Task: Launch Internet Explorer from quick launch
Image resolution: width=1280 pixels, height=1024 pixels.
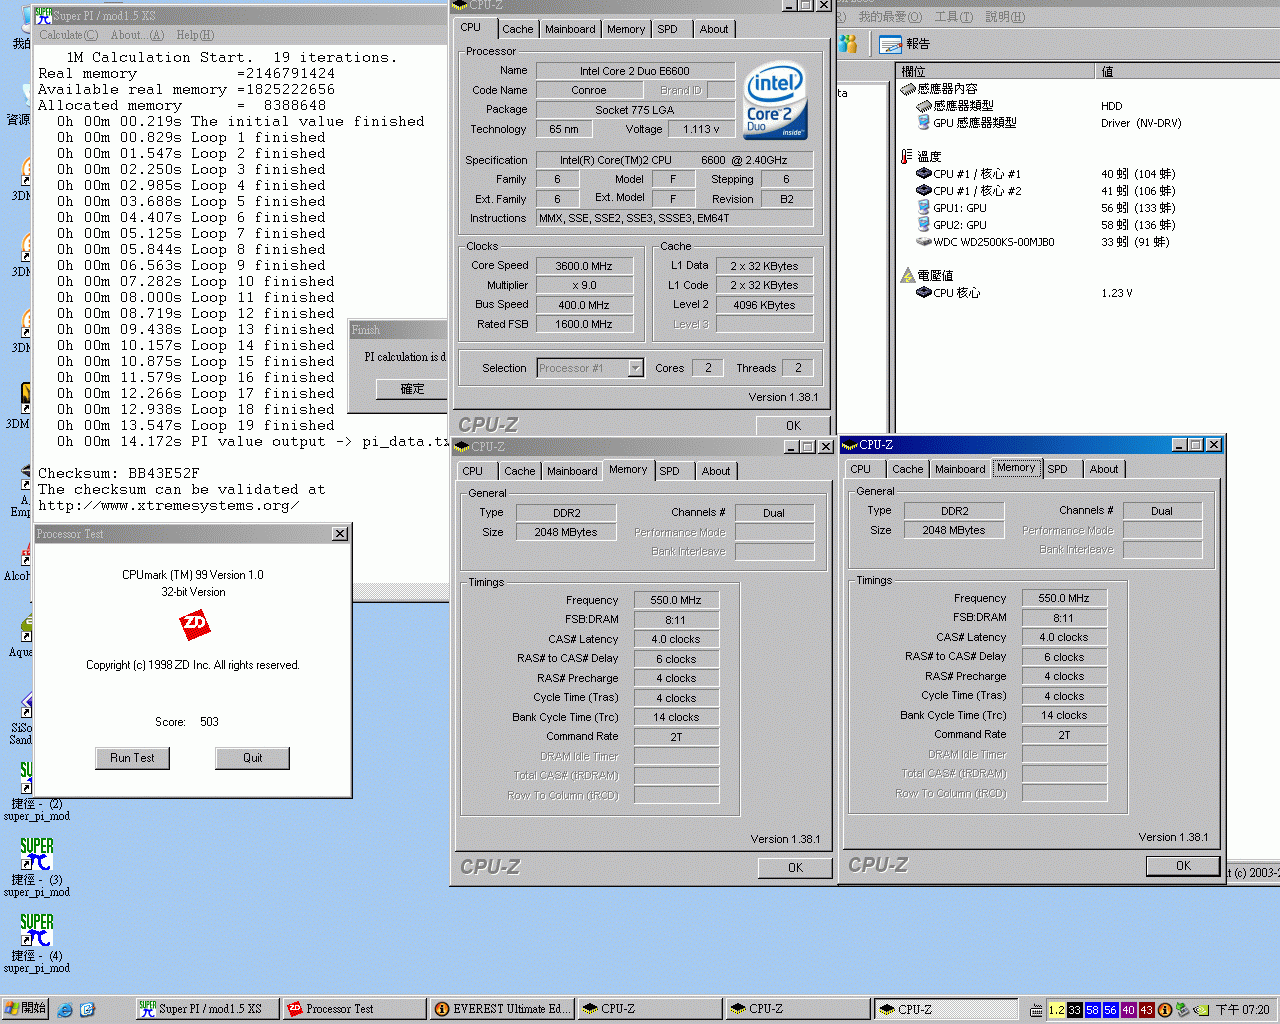Action: pyautogui.click(x=65, y=1010)
